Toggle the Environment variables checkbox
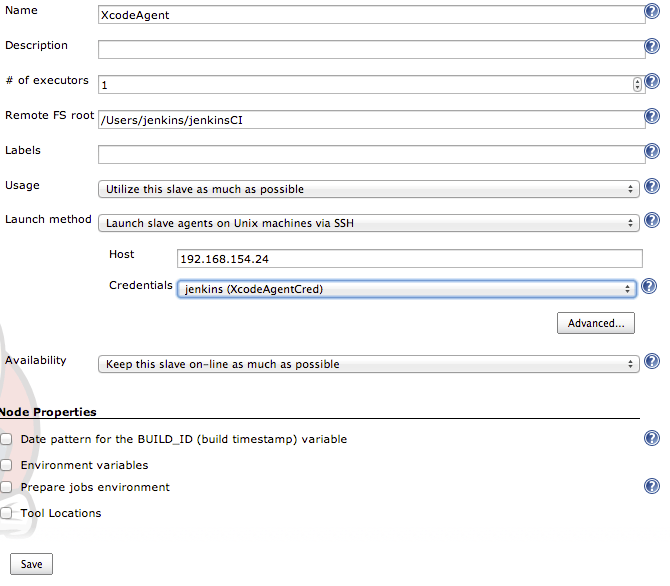Image resolution: width=670 pixels, height=586 pixels. click(x=7, y=465)
